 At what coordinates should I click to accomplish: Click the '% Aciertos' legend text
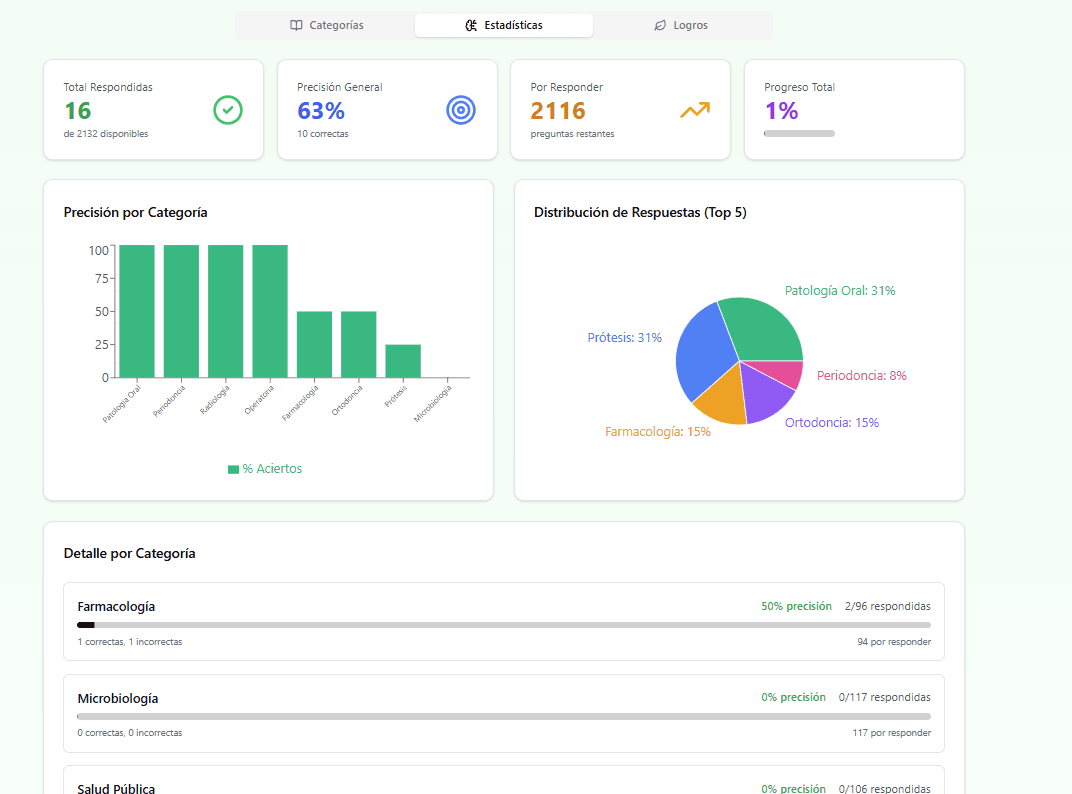coord(272,469)
